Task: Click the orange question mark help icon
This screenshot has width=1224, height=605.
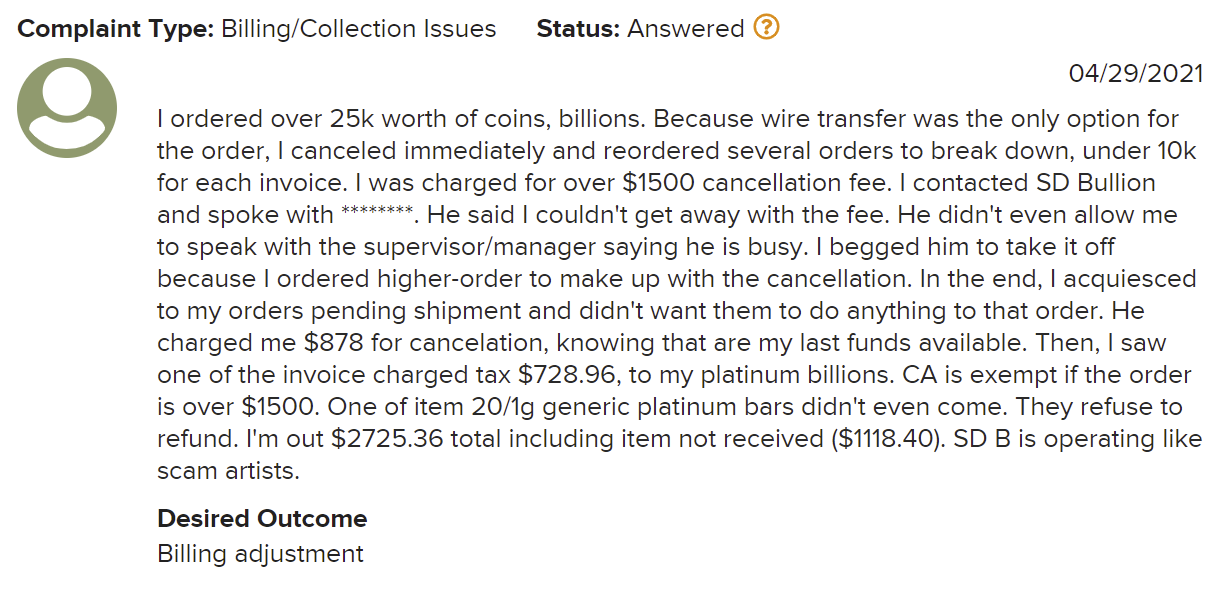Action: (766, 28)
